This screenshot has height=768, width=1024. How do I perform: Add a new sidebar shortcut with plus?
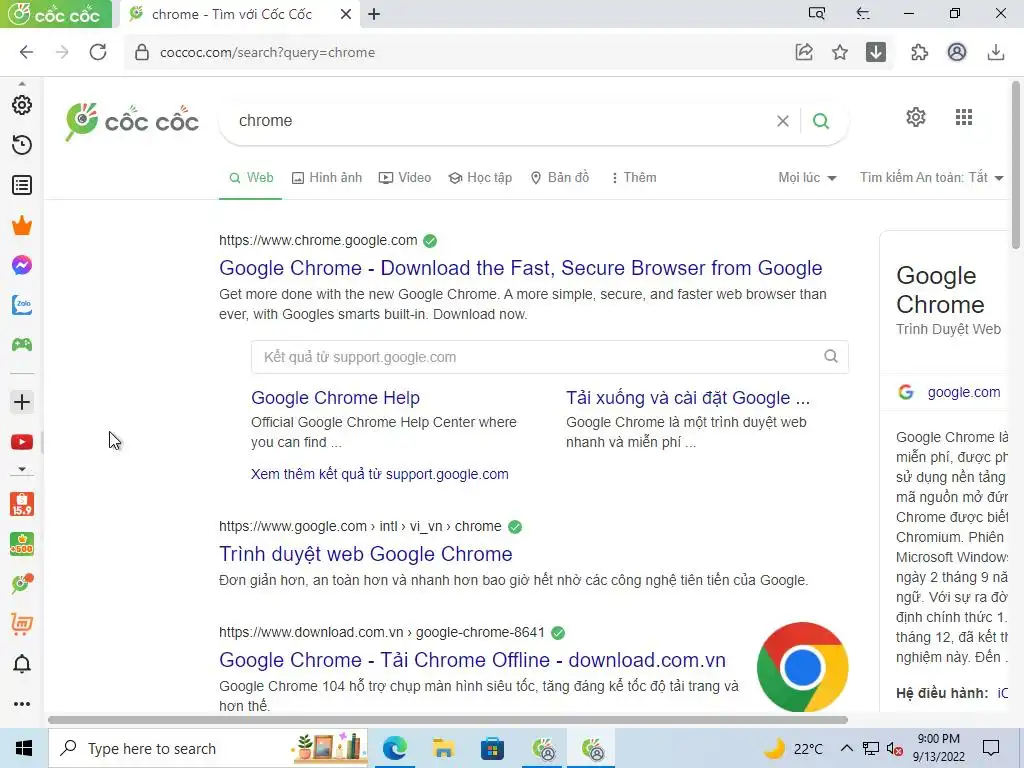22,402
